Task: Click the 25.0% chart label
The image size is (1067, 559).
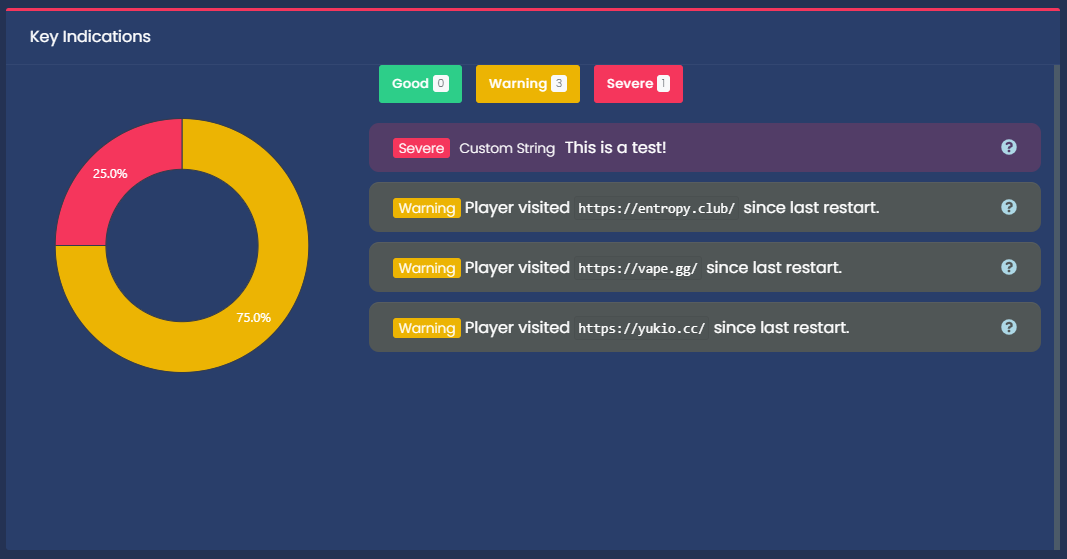Action: point(110,173)
